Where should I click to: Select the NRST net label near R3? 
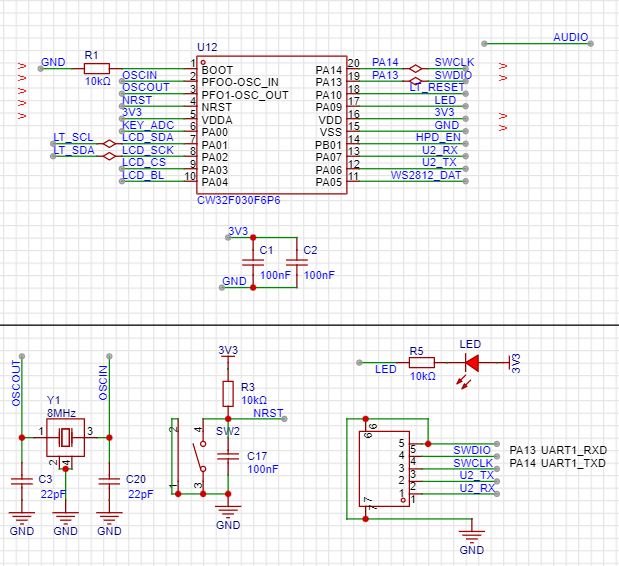pyautogui.click(x=268, y=412)
